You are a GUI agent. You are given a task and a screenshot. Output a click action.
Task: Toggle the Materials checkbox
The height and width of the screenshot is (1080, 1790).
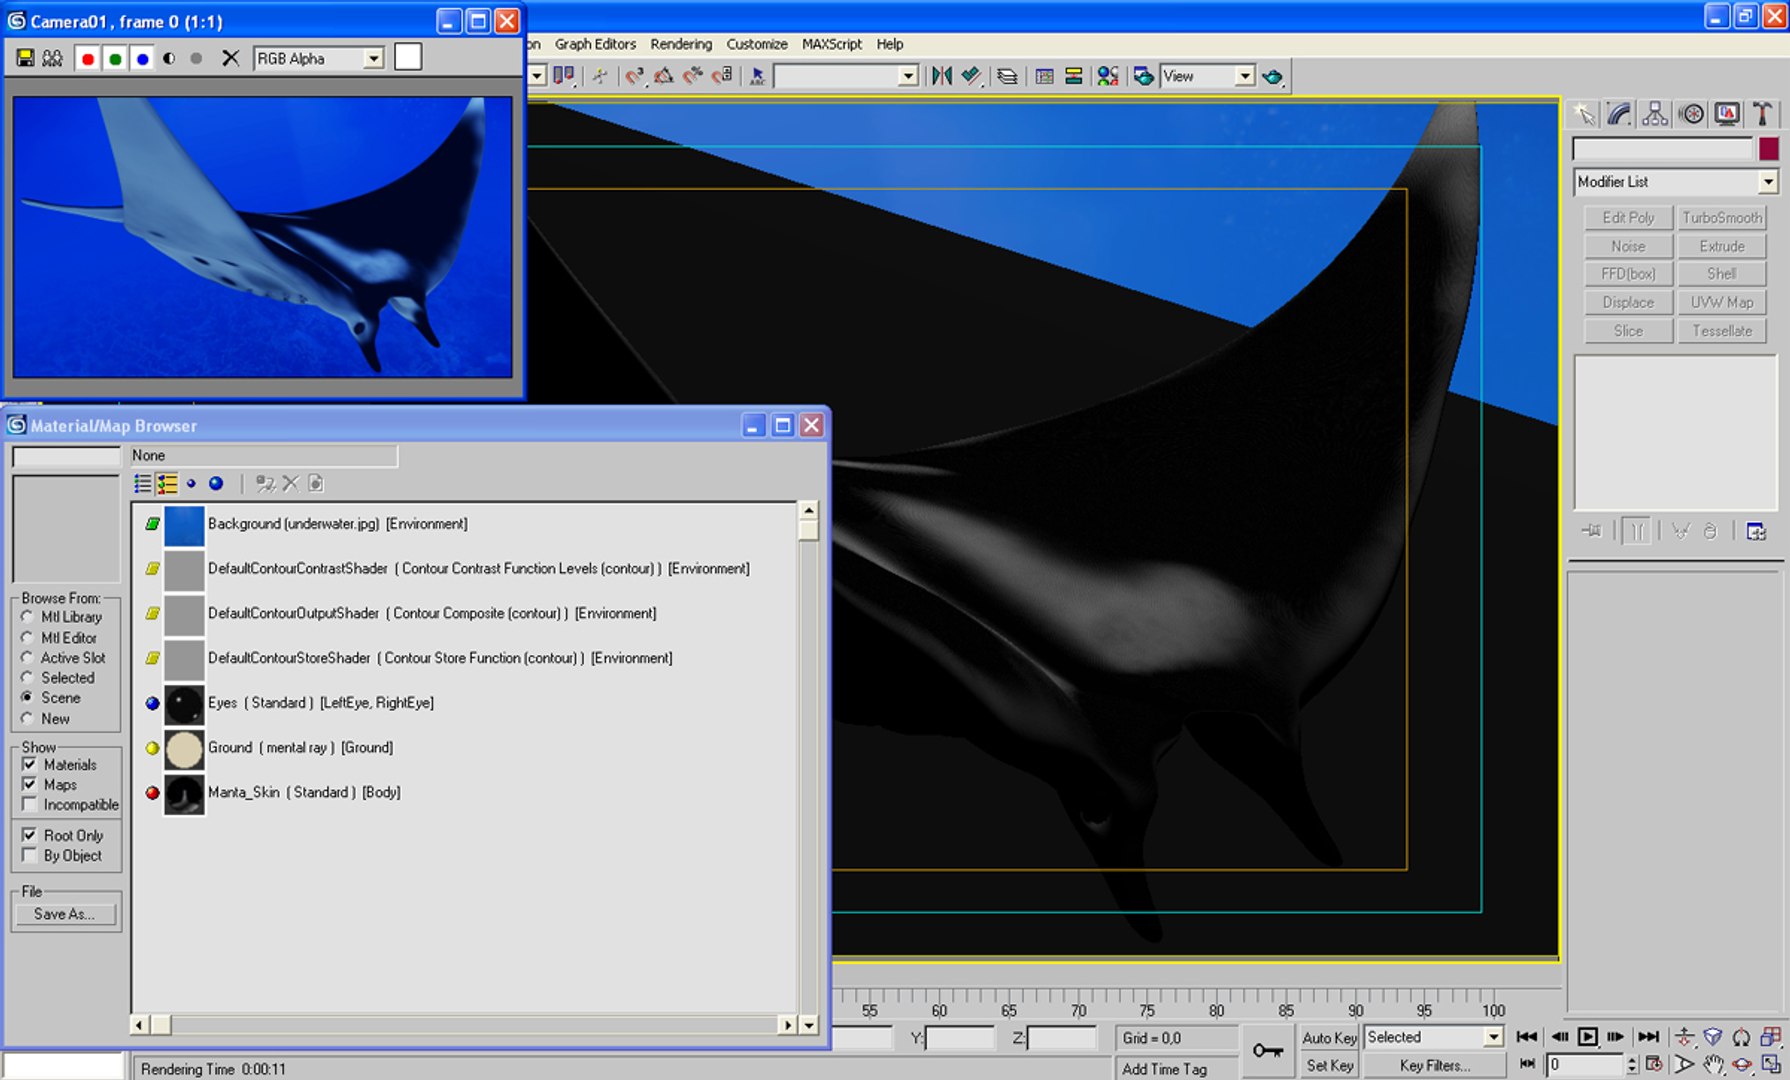(x=29, y=764)
